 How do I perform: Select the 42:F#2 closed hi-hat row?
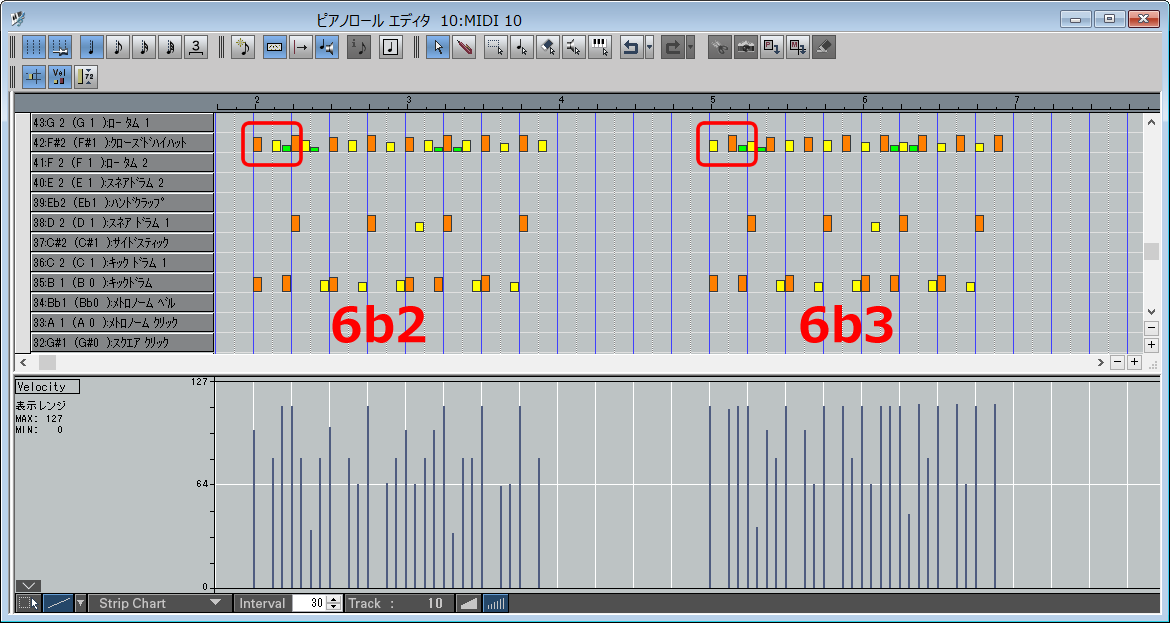tap(122, 143)
